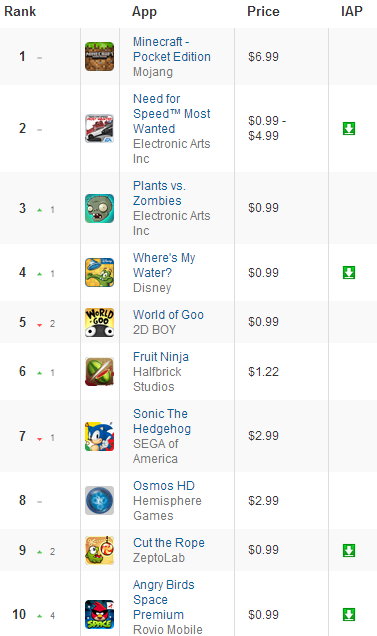Open the Plants vs. Zombies title link
Image resolution: width=377 pixels, height=636 pixels.
click(159, 193)
